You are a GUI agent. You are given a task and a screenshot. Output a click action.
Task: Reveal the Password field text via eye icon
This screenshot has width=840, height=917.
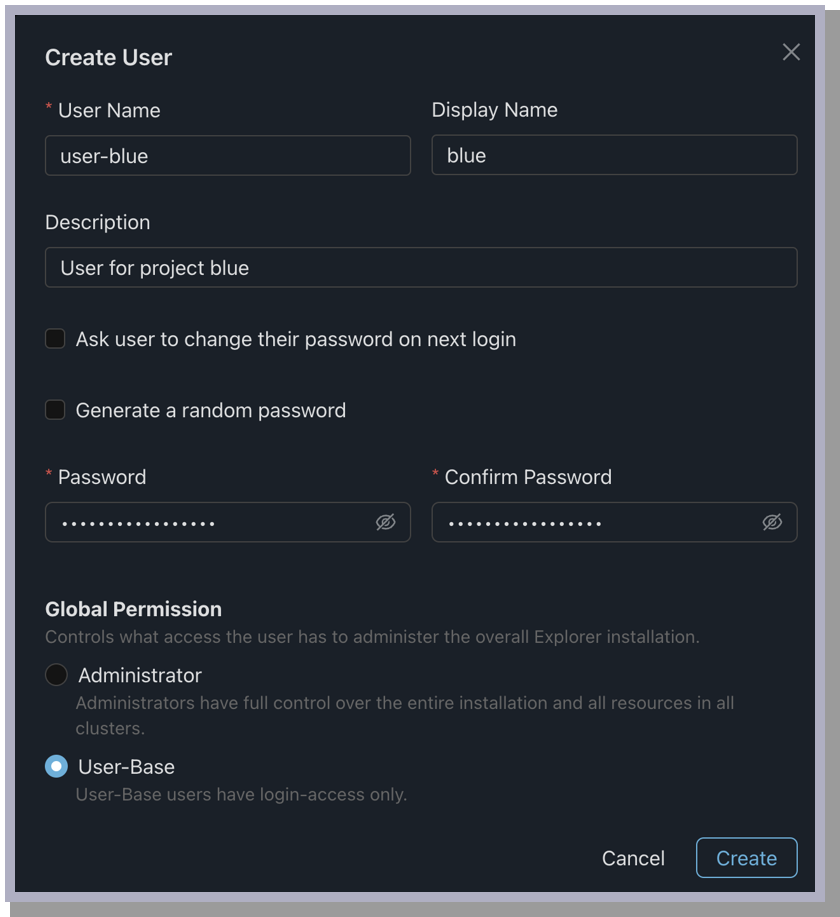(385, 522)
